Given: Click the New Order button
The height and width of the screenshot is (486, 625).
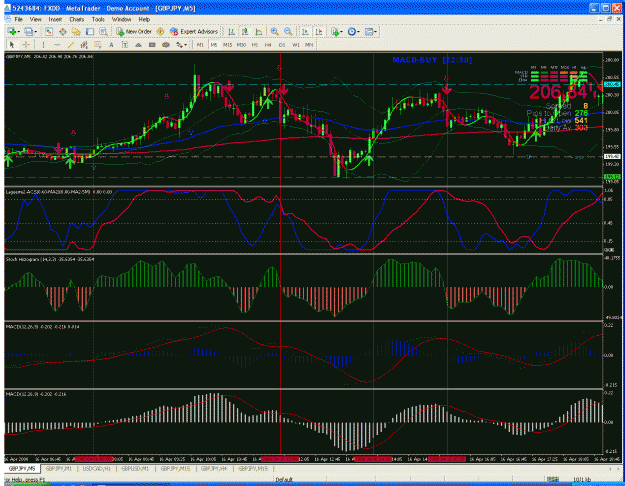Looking at the screenshot, I should tap(134, 31).
